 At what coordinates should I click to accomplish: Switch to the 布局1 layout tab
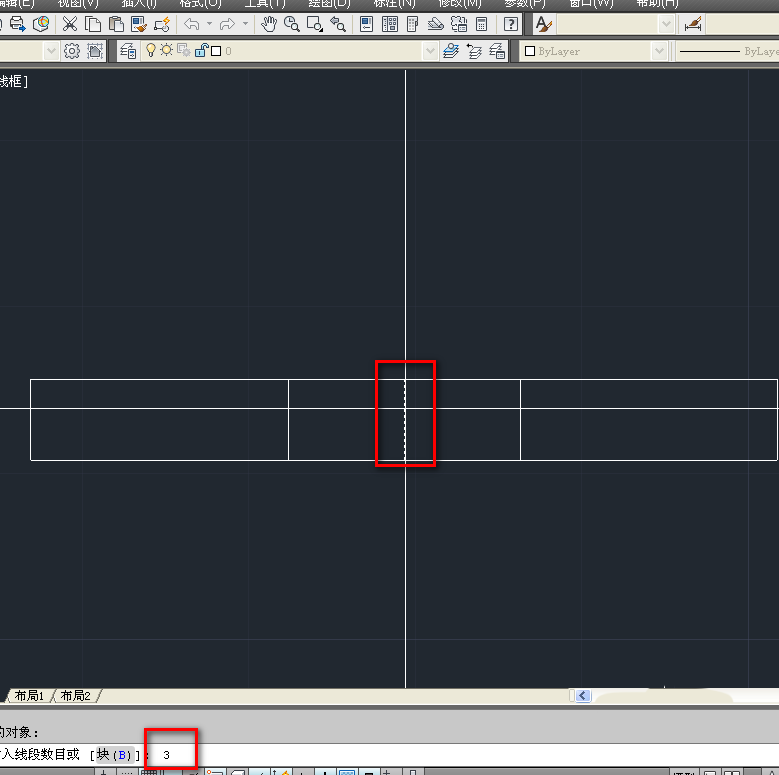click(x=29, y=696)
